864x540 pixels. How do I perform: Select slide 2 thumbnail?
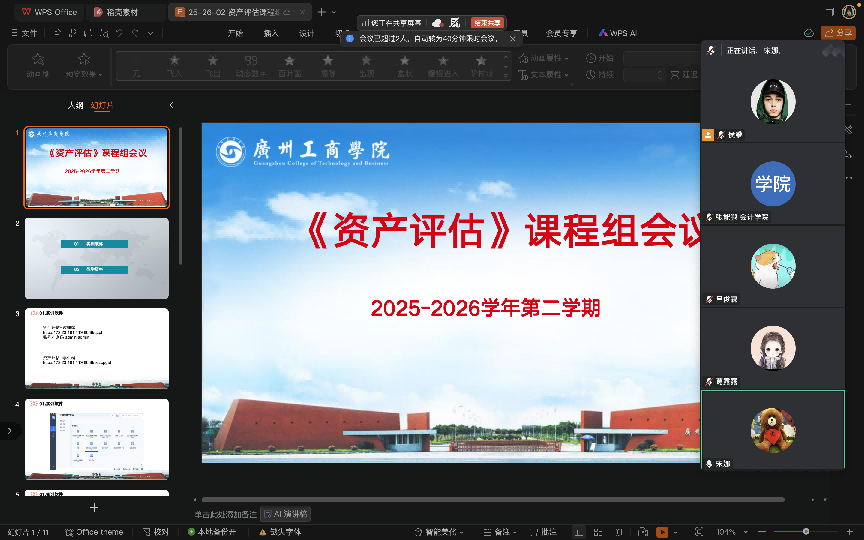[97, 258]
